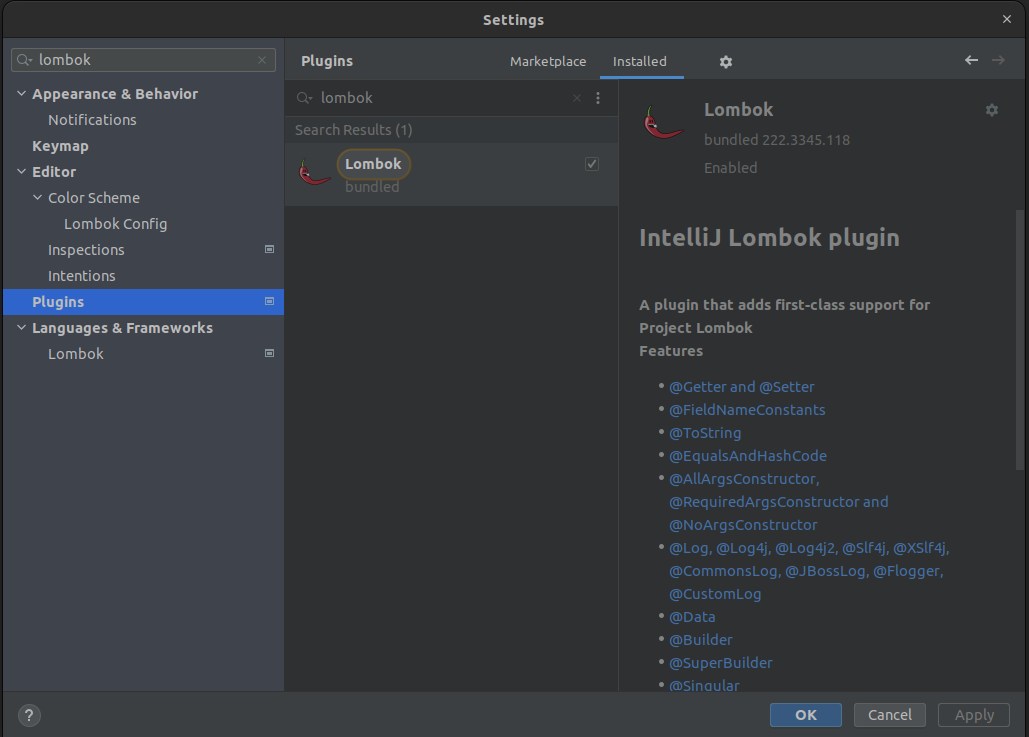Click Lombok chili icon in results list
The image size is (1029, 737).
pyautogui.click(x=314, y=173)
